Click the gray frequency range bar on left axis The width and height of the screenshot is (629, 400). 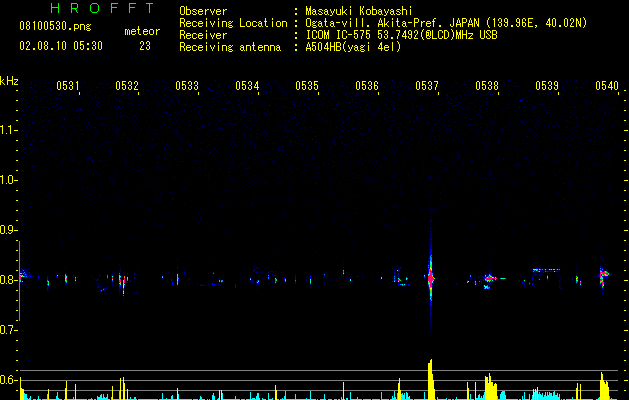[19, 280]
